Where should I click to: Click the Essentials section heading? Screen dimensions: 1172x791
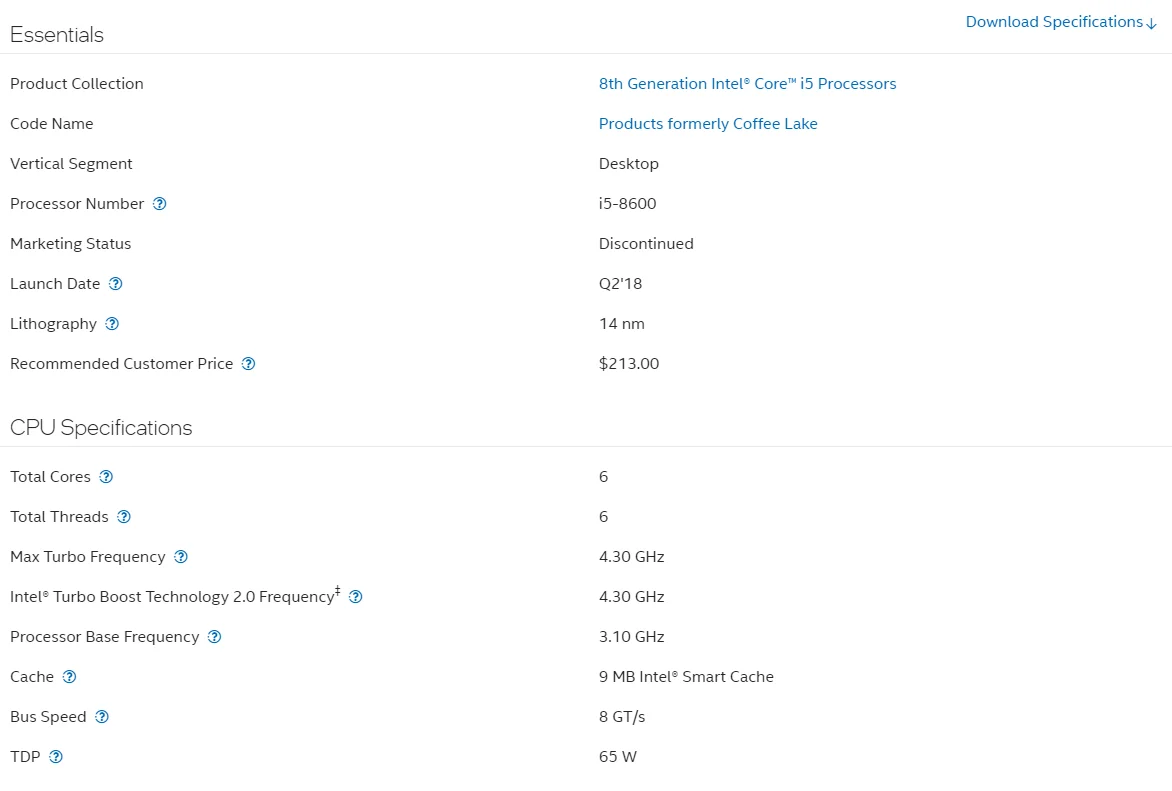[57, 35]
